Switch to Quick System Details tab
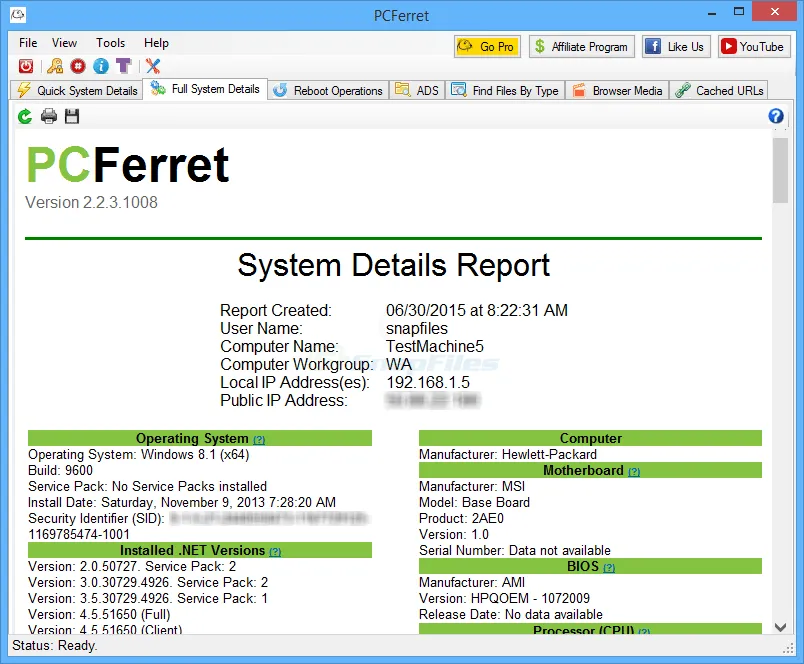Screen dimensions: 804x664 (x=77, y=90)
